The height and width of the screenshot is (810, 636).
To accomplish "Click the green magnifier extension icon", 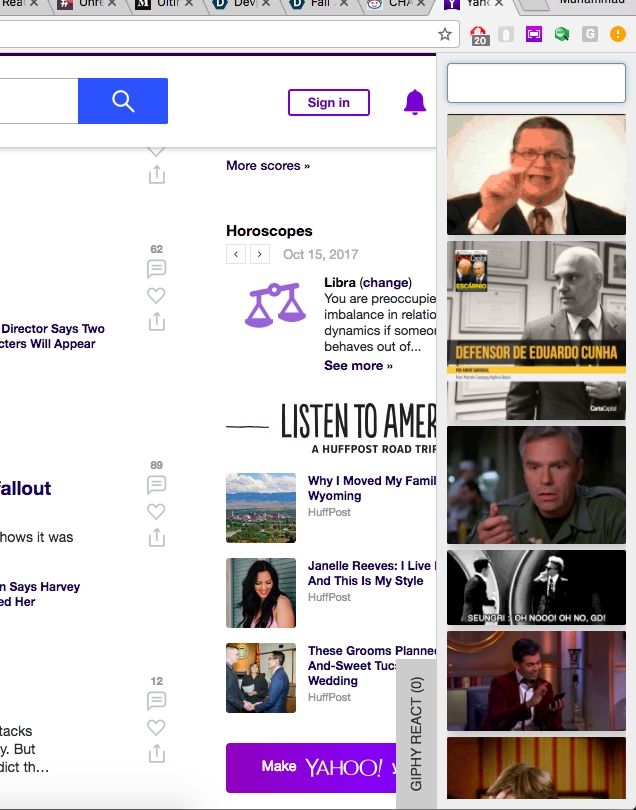I will click(x=562, y=35).
